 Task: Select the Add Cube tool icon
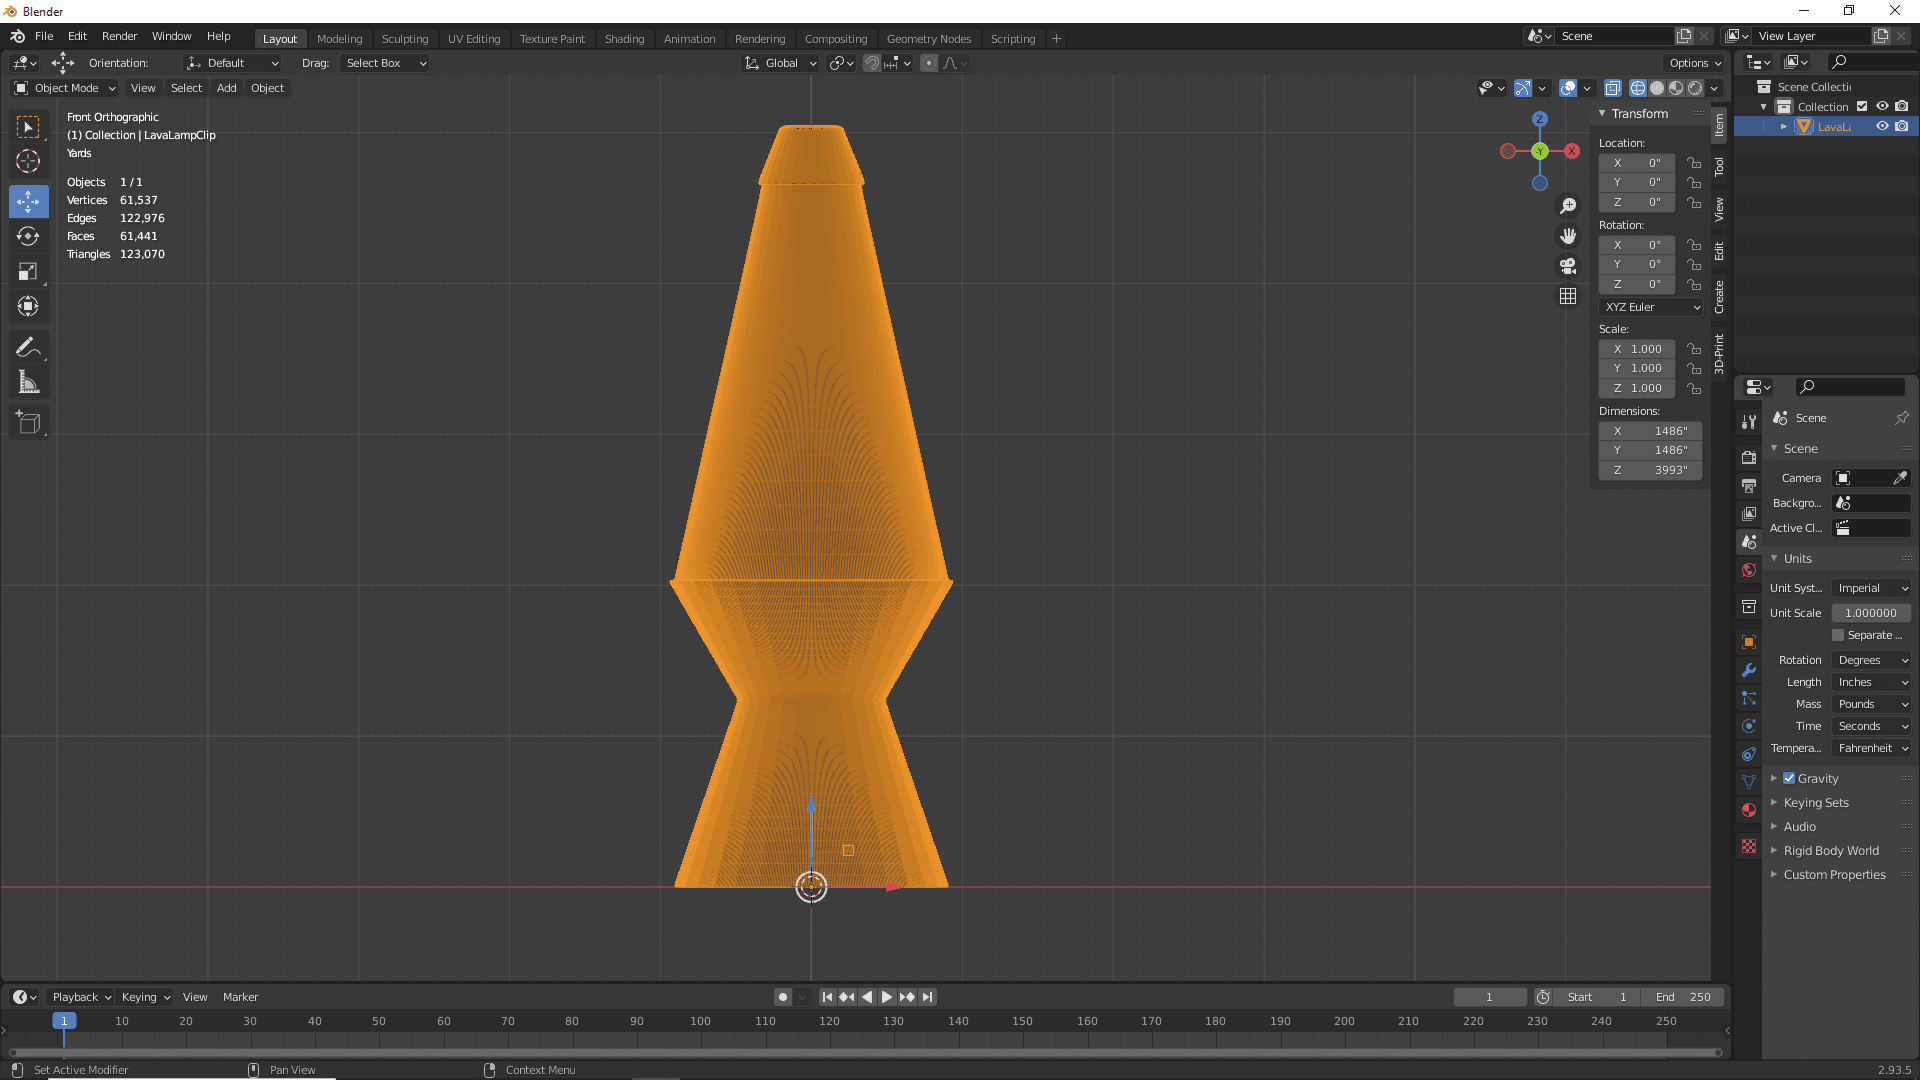[x=29, y=422]
